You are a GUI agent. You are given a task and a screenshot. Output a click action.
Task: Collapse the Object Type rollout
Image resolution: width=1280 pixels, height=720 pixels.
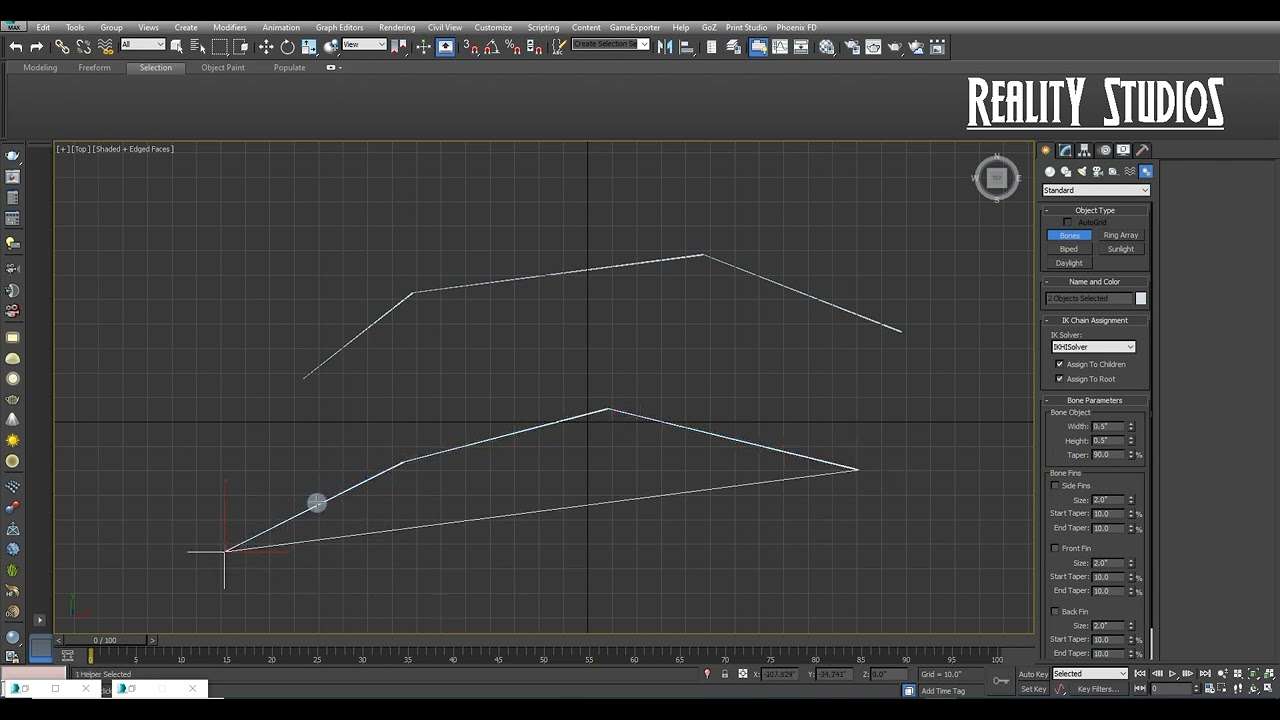[1095, 210]
